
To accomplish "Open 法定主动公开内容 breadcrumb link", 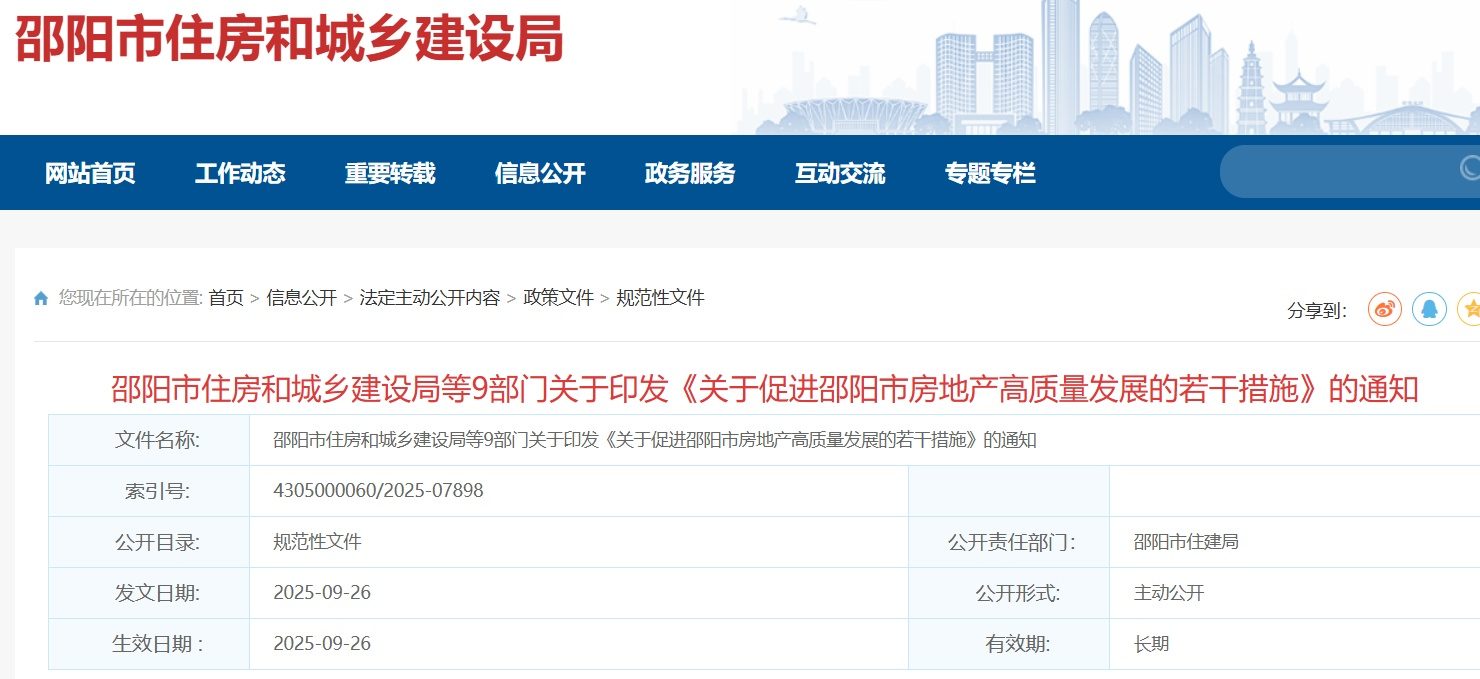I will tap(427, 297).
